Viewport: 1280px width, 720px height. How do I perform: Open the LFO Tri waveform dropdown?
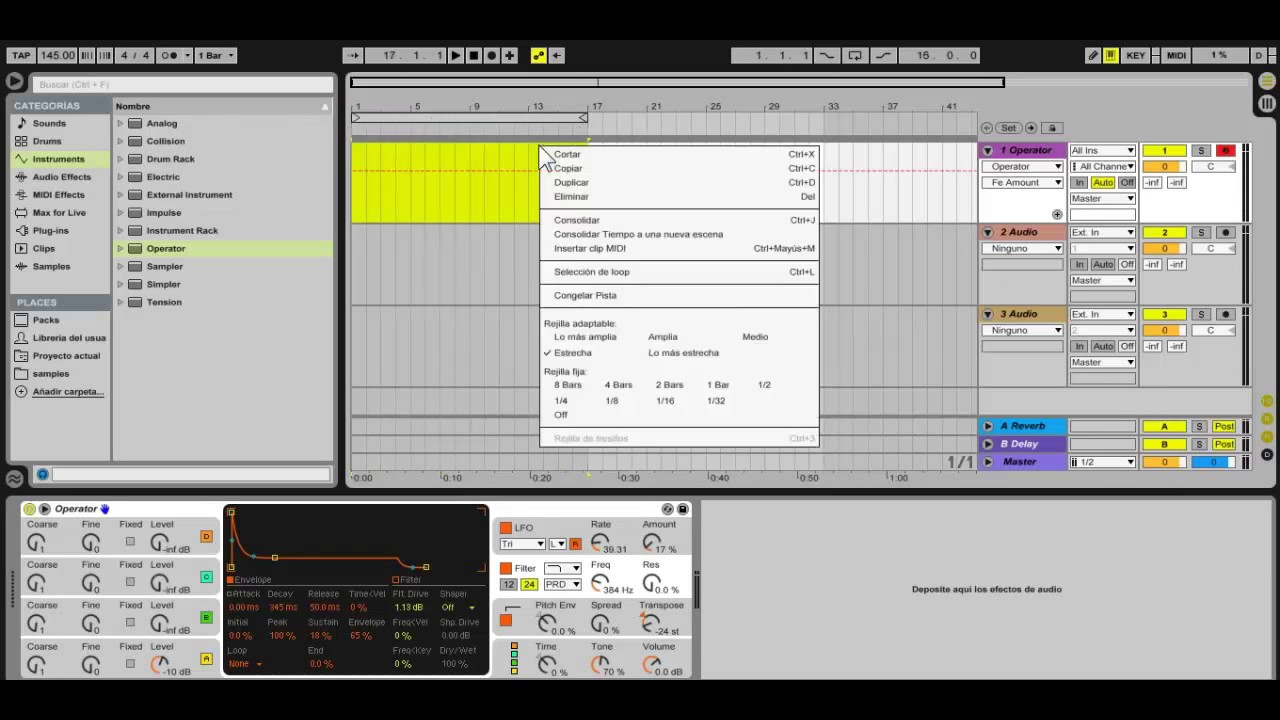pyautogui.click(x=522, y=544)
